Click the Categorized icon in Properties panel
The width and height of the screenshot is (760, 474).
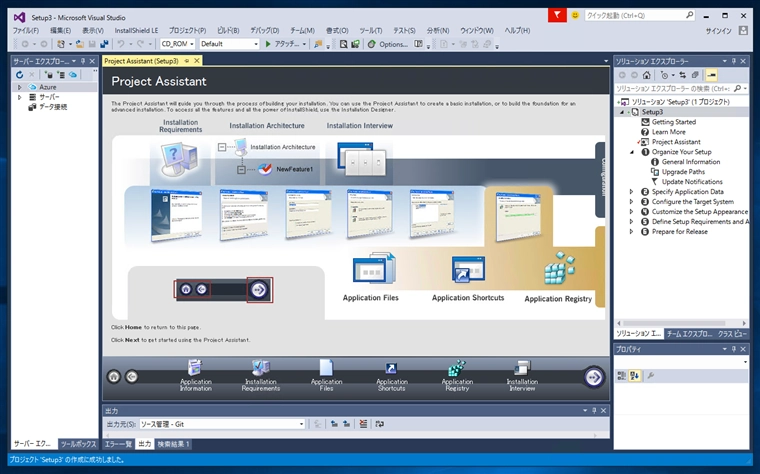[621, 376]
